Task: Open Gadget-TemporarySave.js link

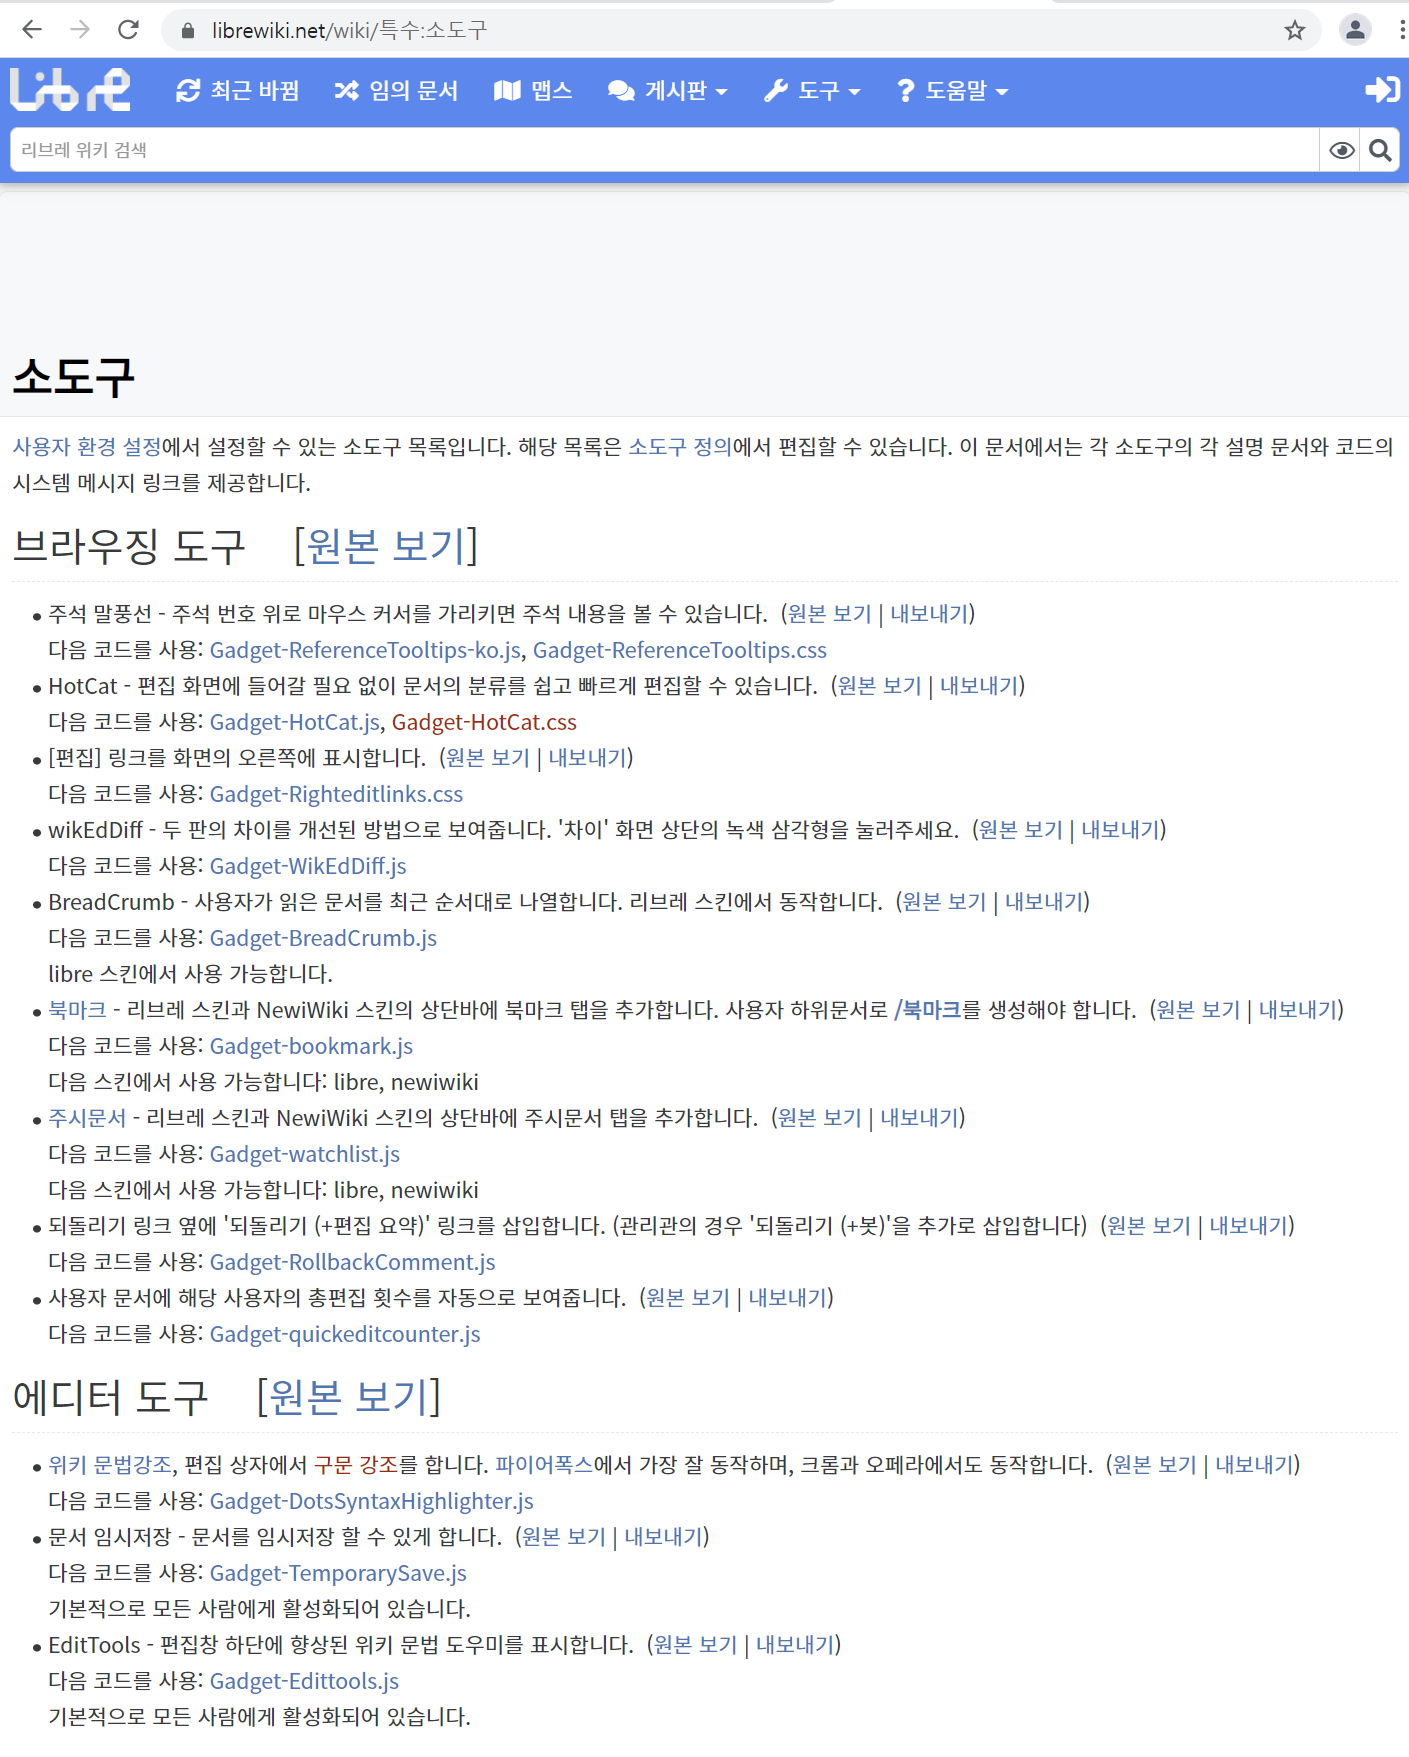Action: click(x=338, y=1573)
